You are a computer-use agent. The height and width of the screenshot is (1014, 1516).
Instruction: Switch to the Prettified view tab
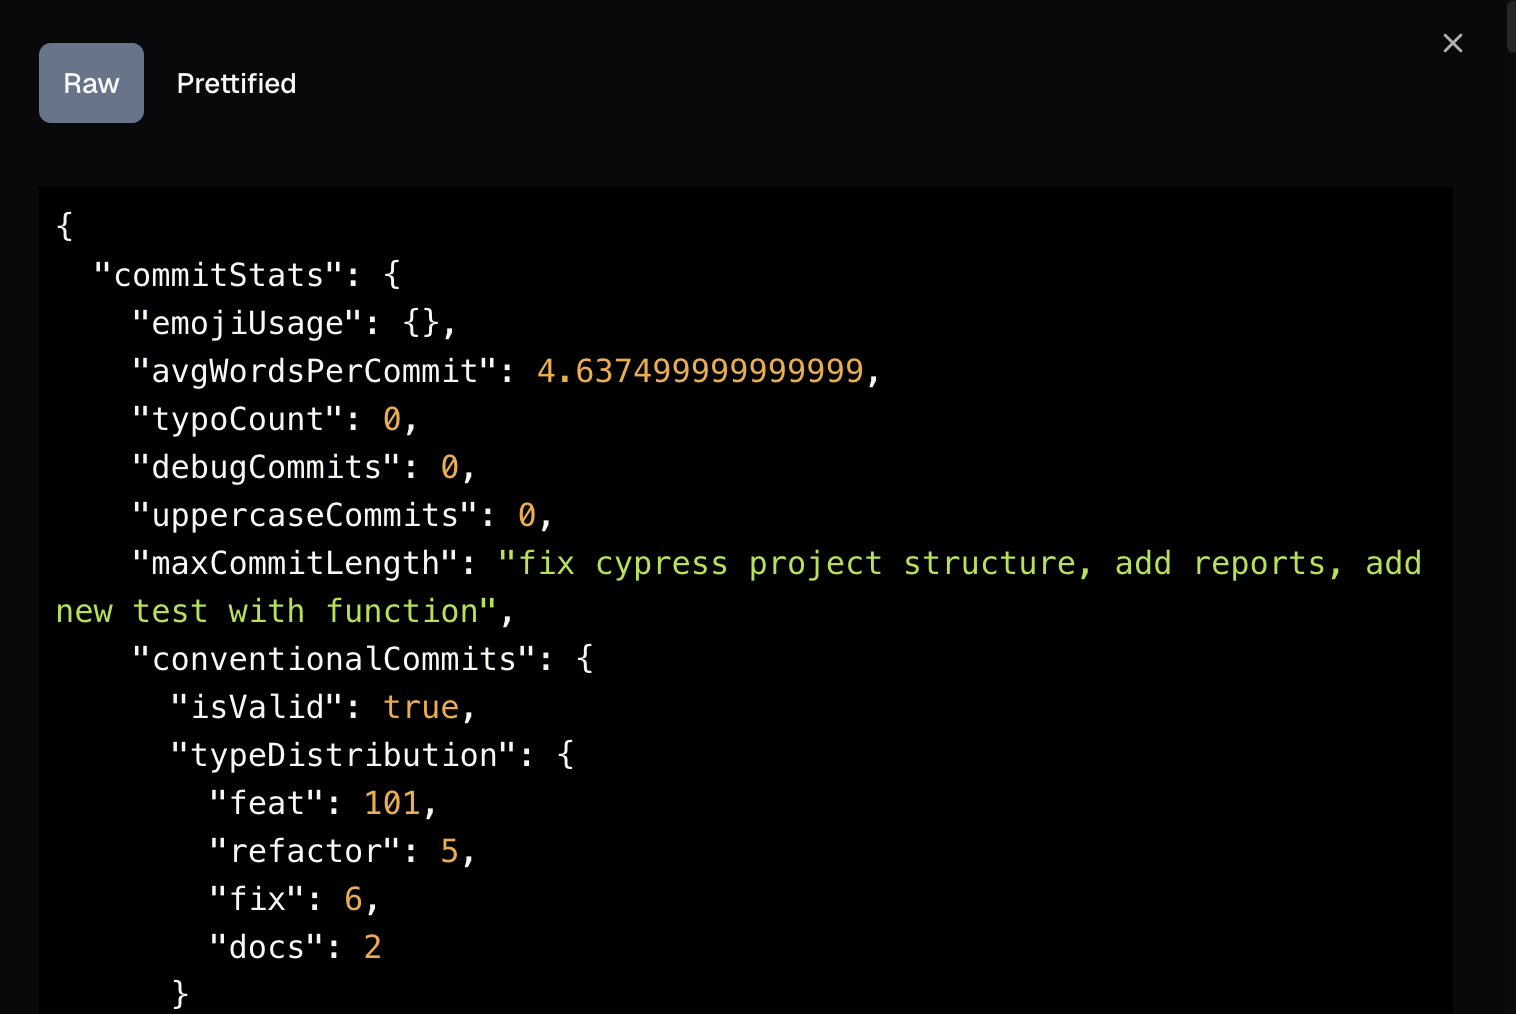point(236,83)
